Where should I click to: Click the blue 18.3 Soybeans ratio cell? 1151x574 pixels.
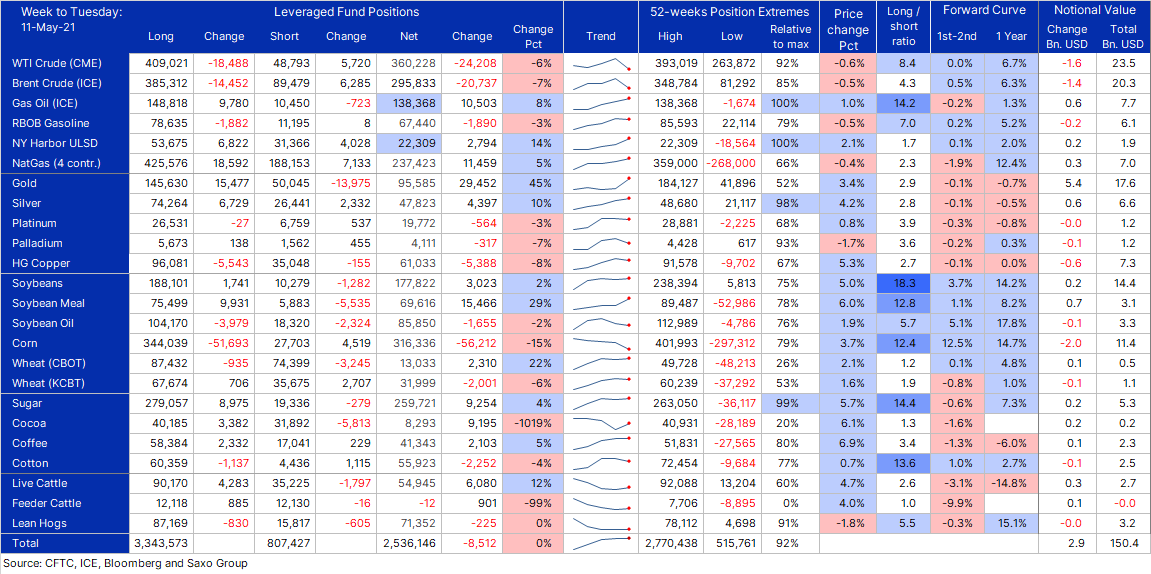coord(900,284)
